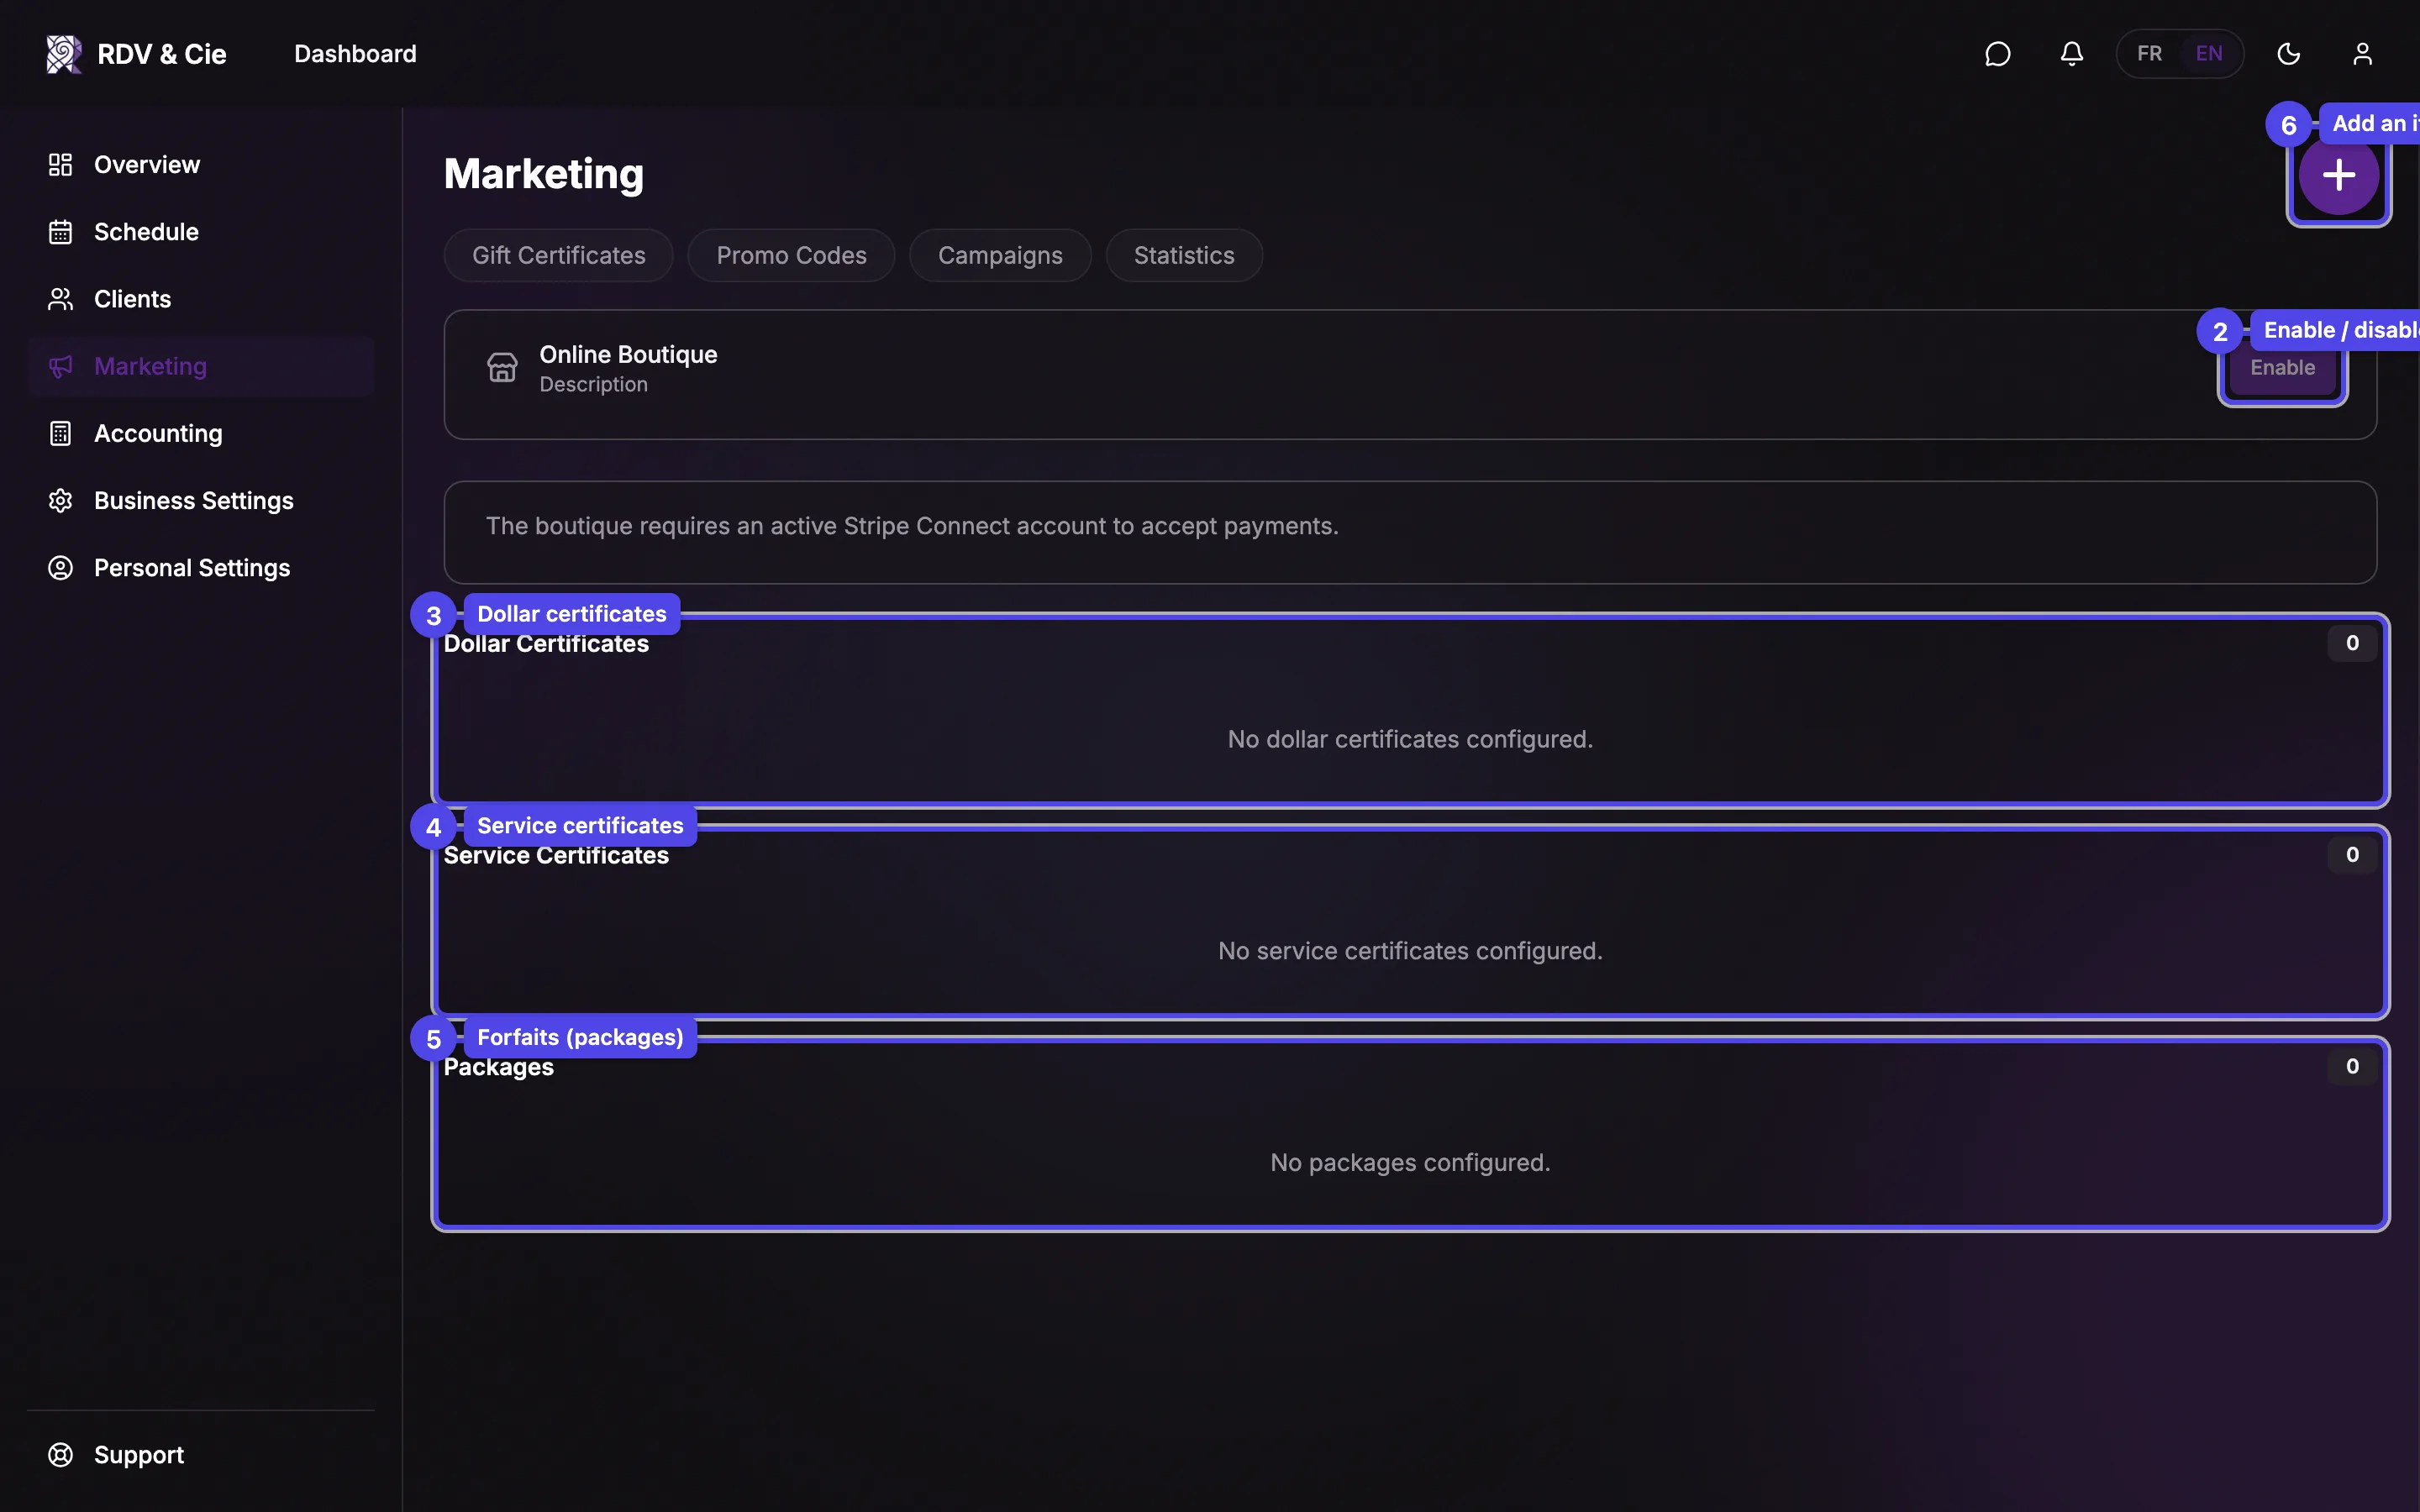Click the Online Boutique storefront icon

502,368
